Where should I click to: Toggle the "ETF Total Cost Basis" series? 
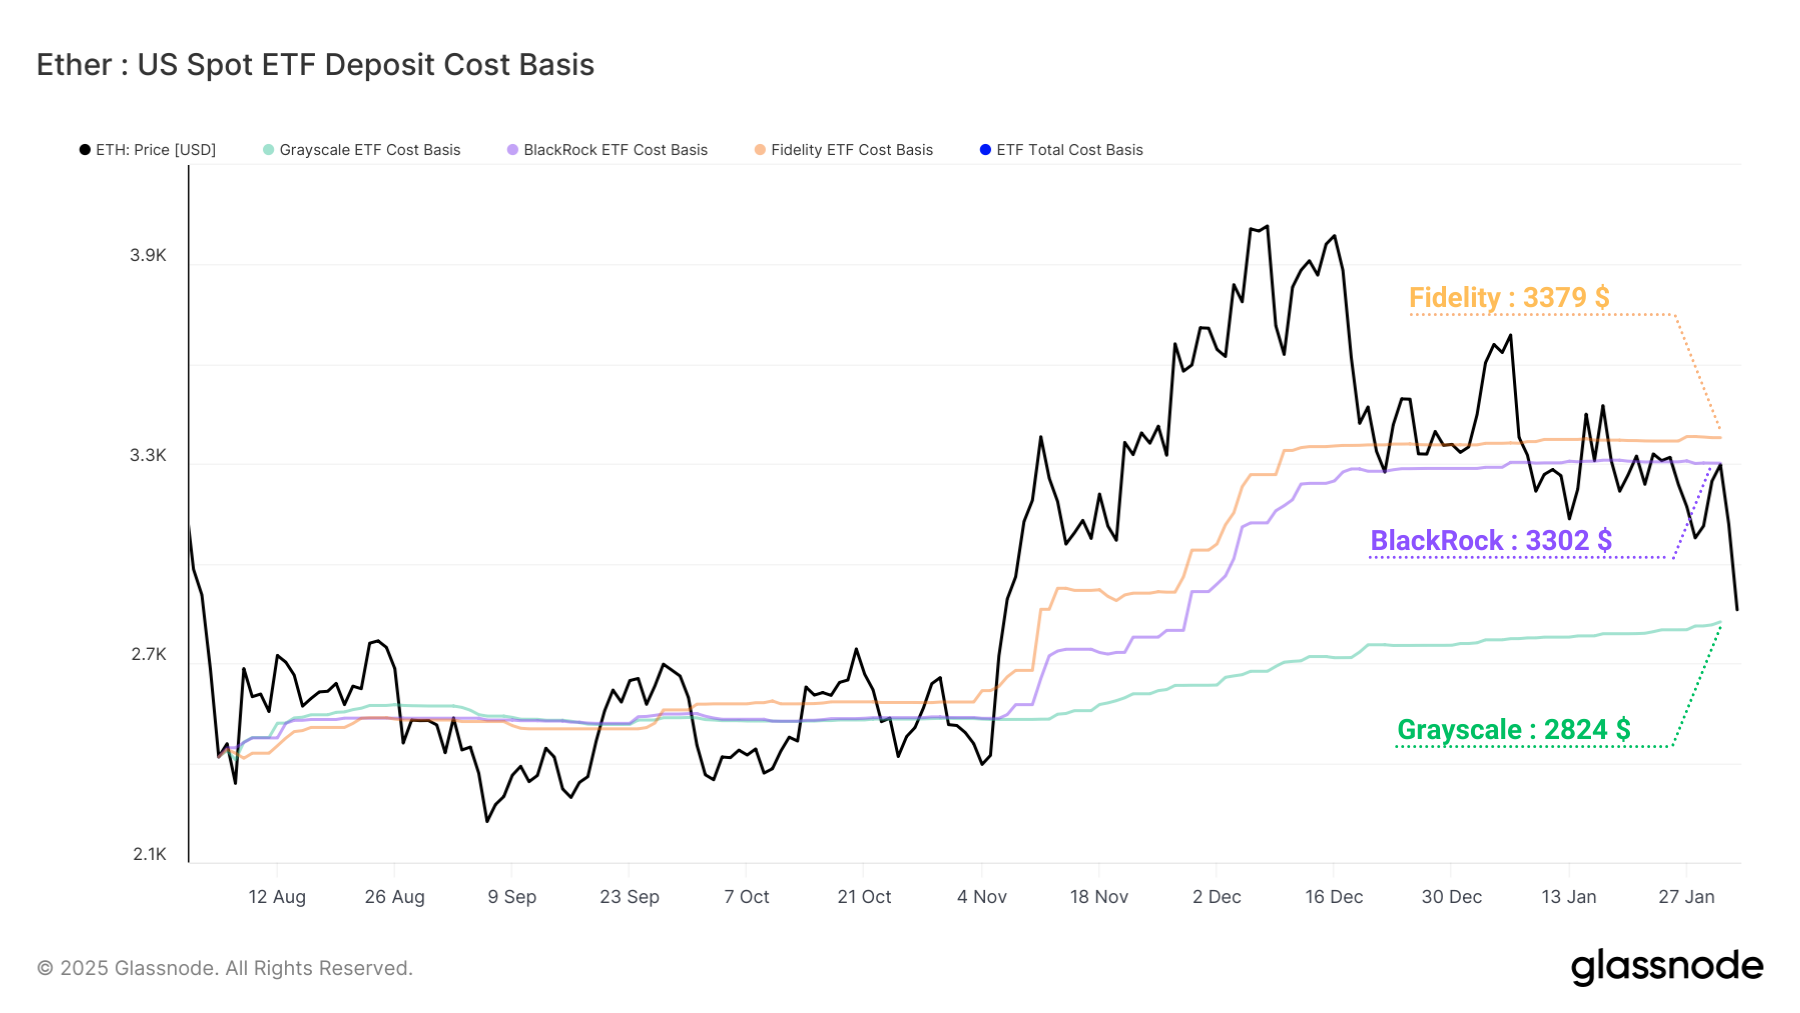(1069, 150)
